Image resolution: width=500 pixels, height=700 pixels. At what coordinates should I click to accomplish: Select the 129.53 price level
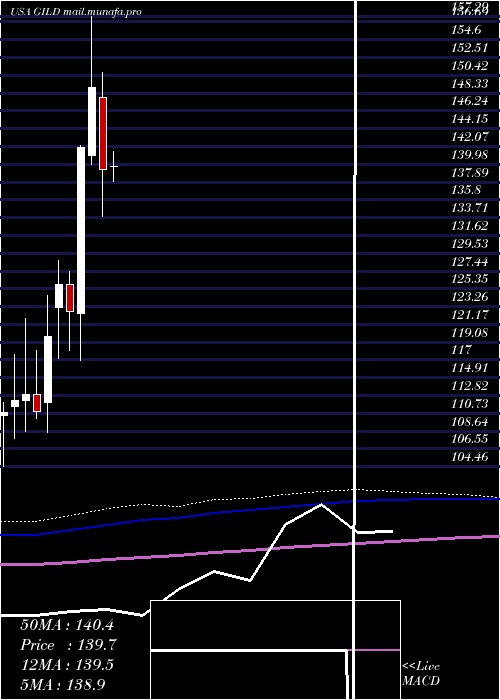pos(469,244)
